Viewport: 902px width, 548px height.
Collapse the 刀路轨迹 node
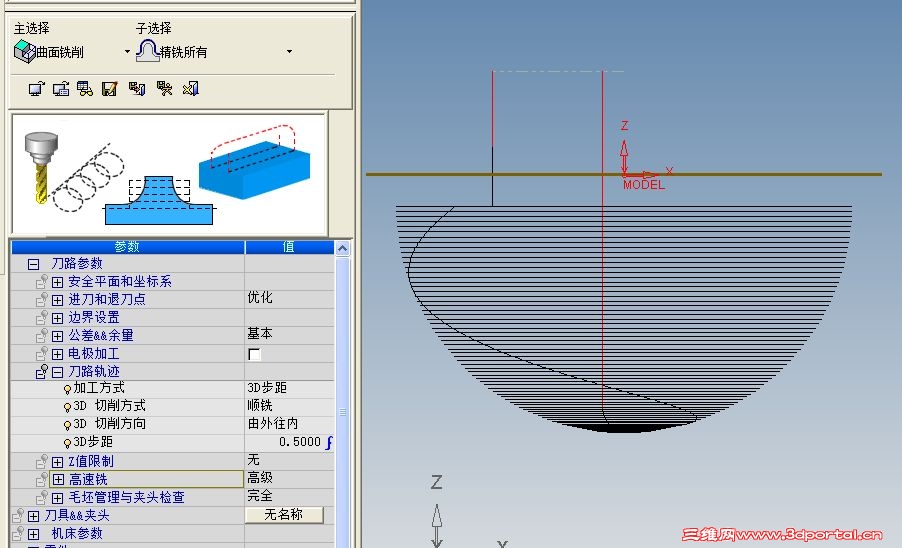(58, 373)
